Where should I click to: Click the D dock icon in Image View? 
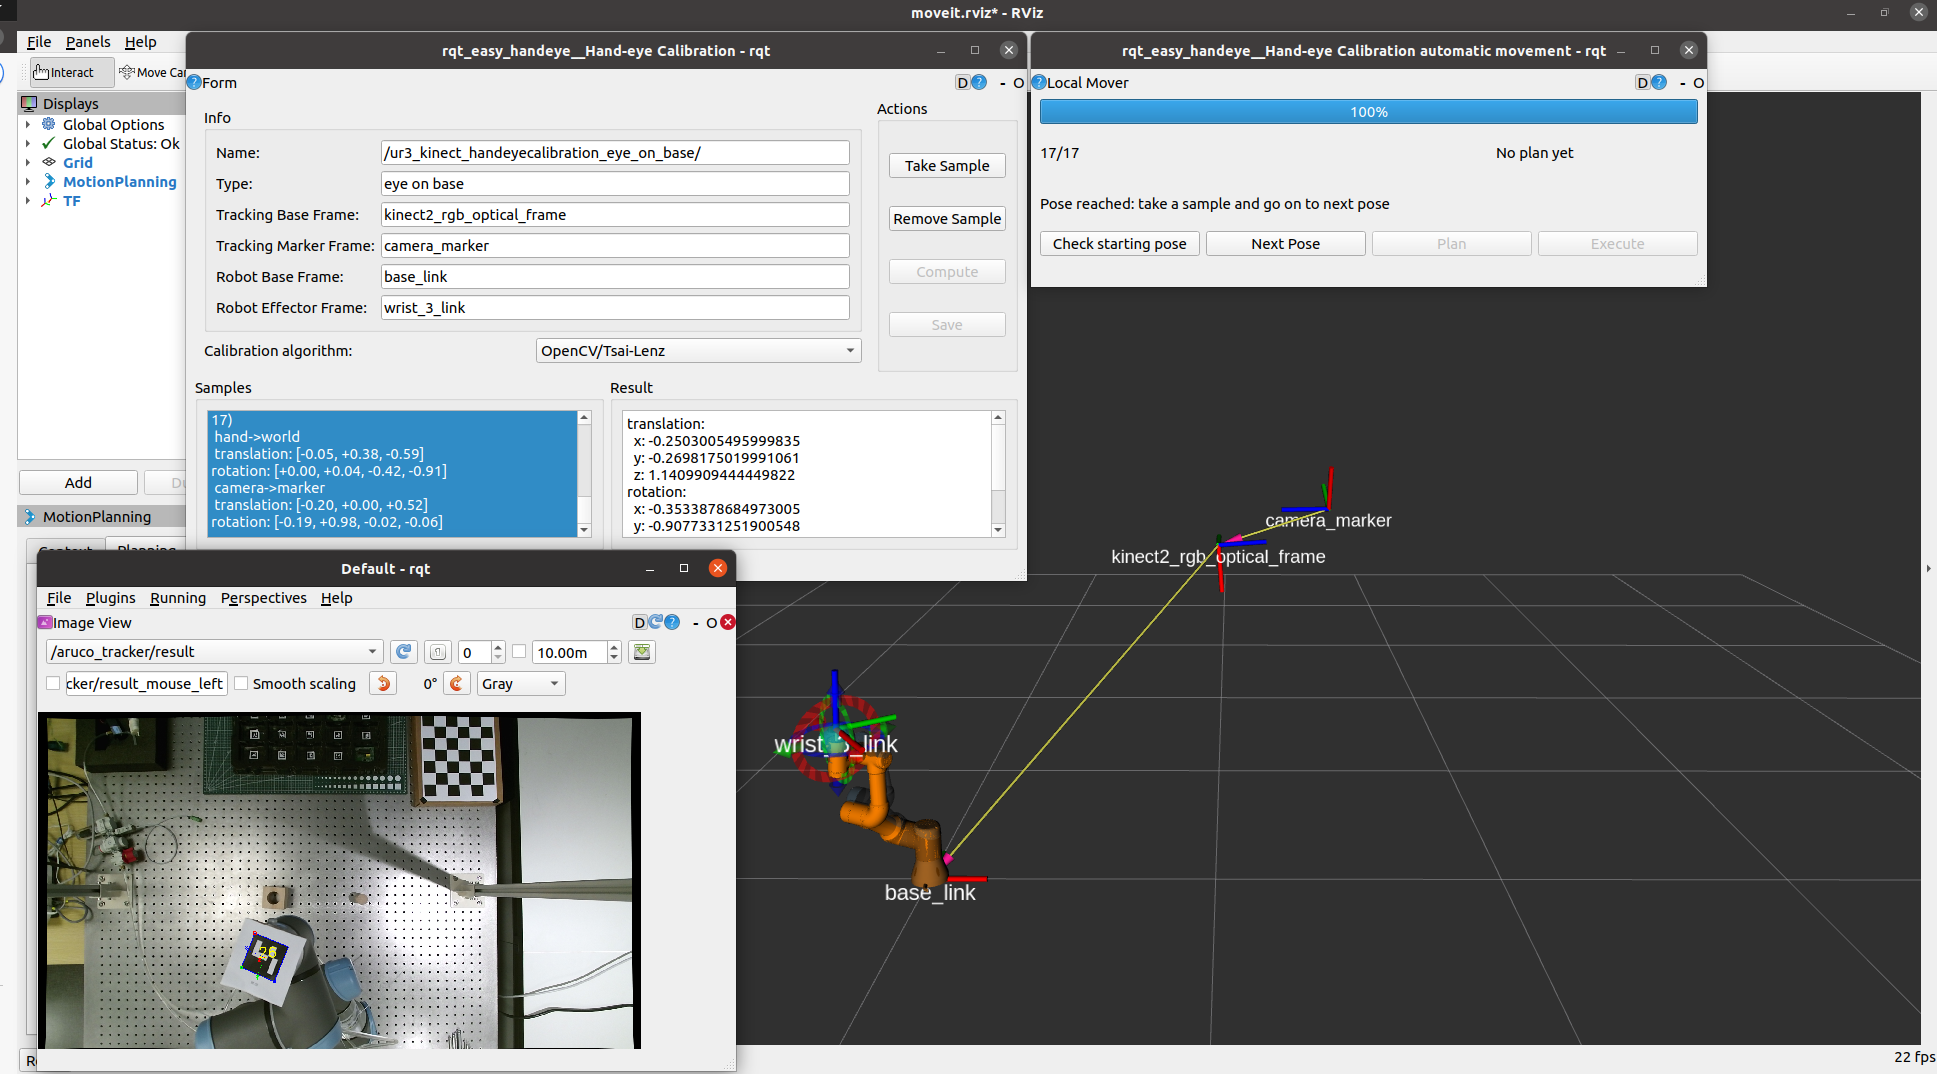coord(640,622)
